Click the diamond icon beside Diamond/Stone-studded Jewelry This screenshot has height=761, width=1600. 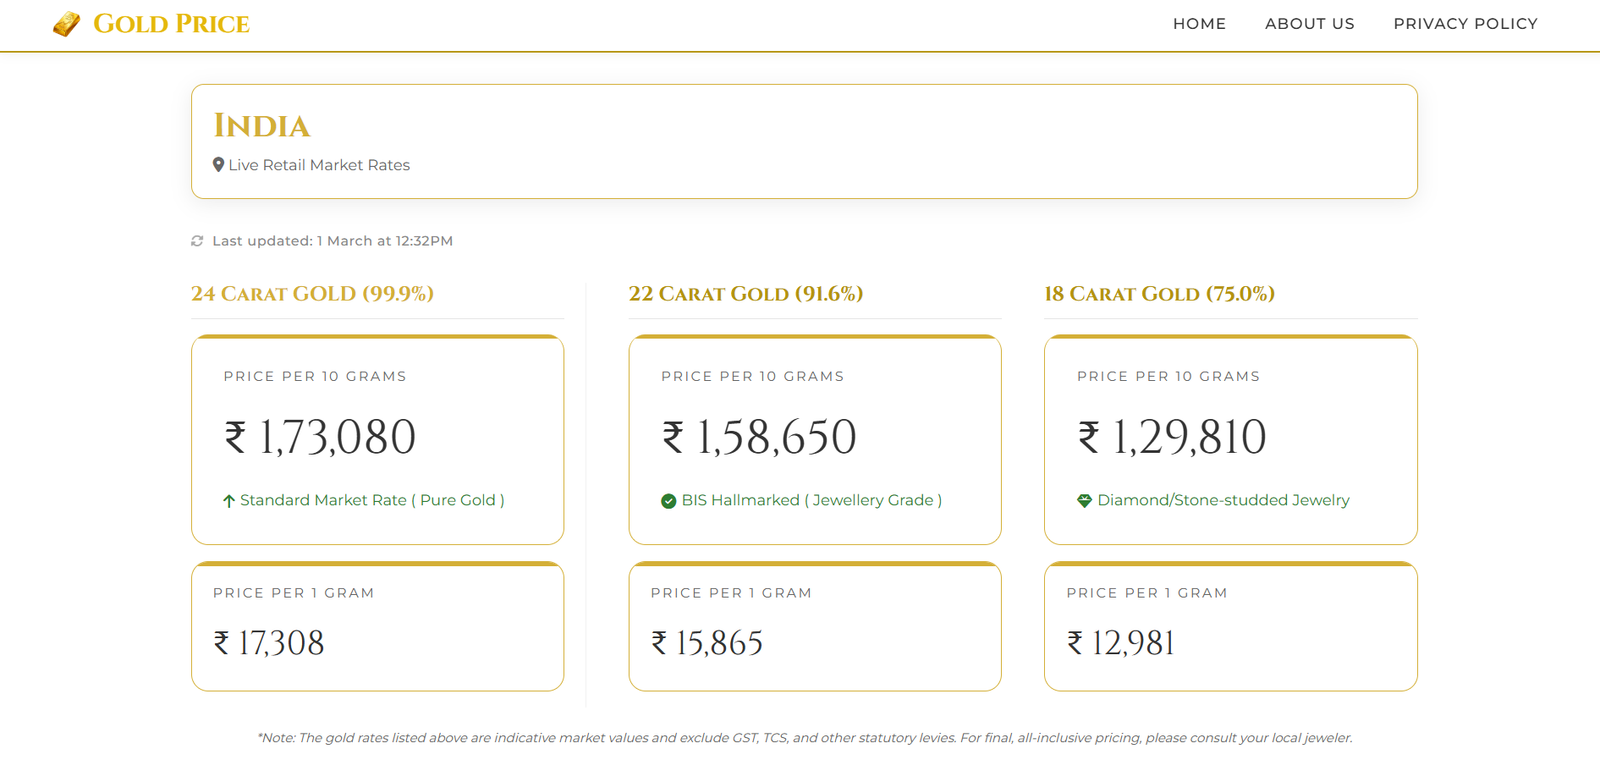[1085, 500]
